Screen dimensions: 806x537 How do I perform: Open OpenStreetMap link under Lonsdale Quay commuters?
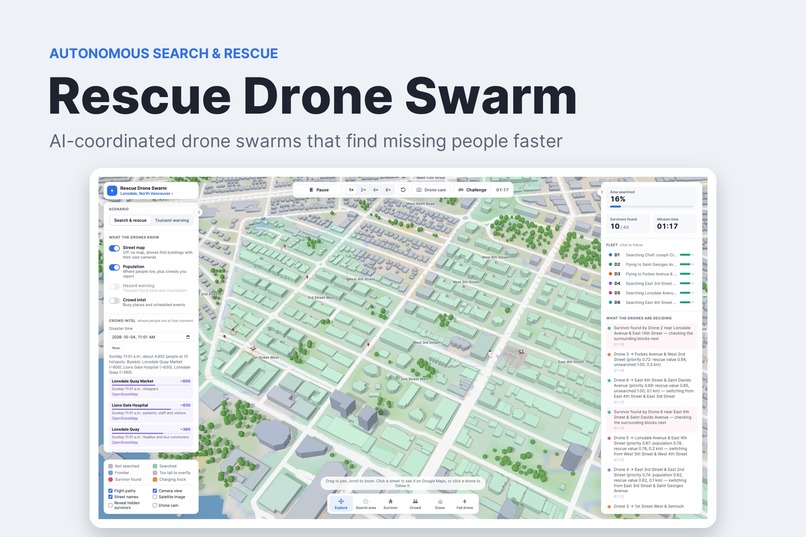click(124, 442)
